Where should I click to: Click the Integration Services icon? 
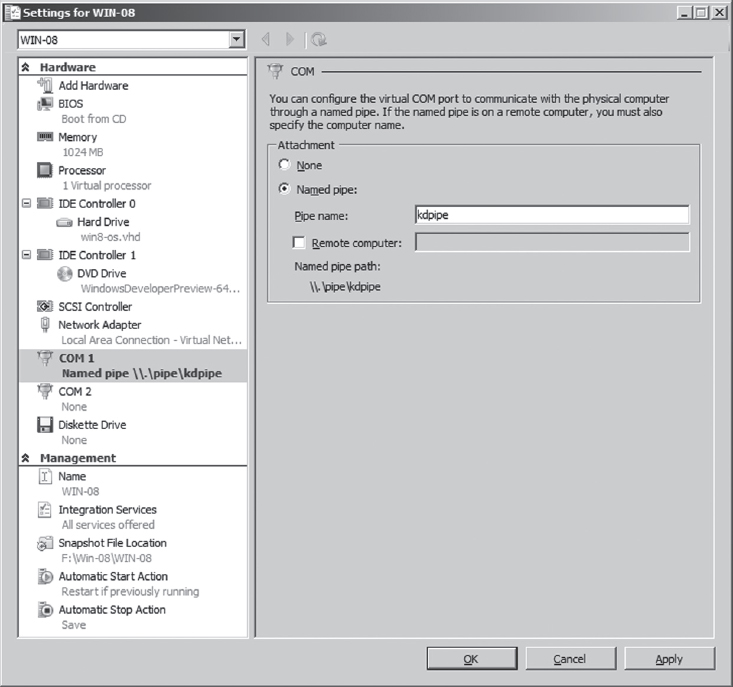point(45,509)
